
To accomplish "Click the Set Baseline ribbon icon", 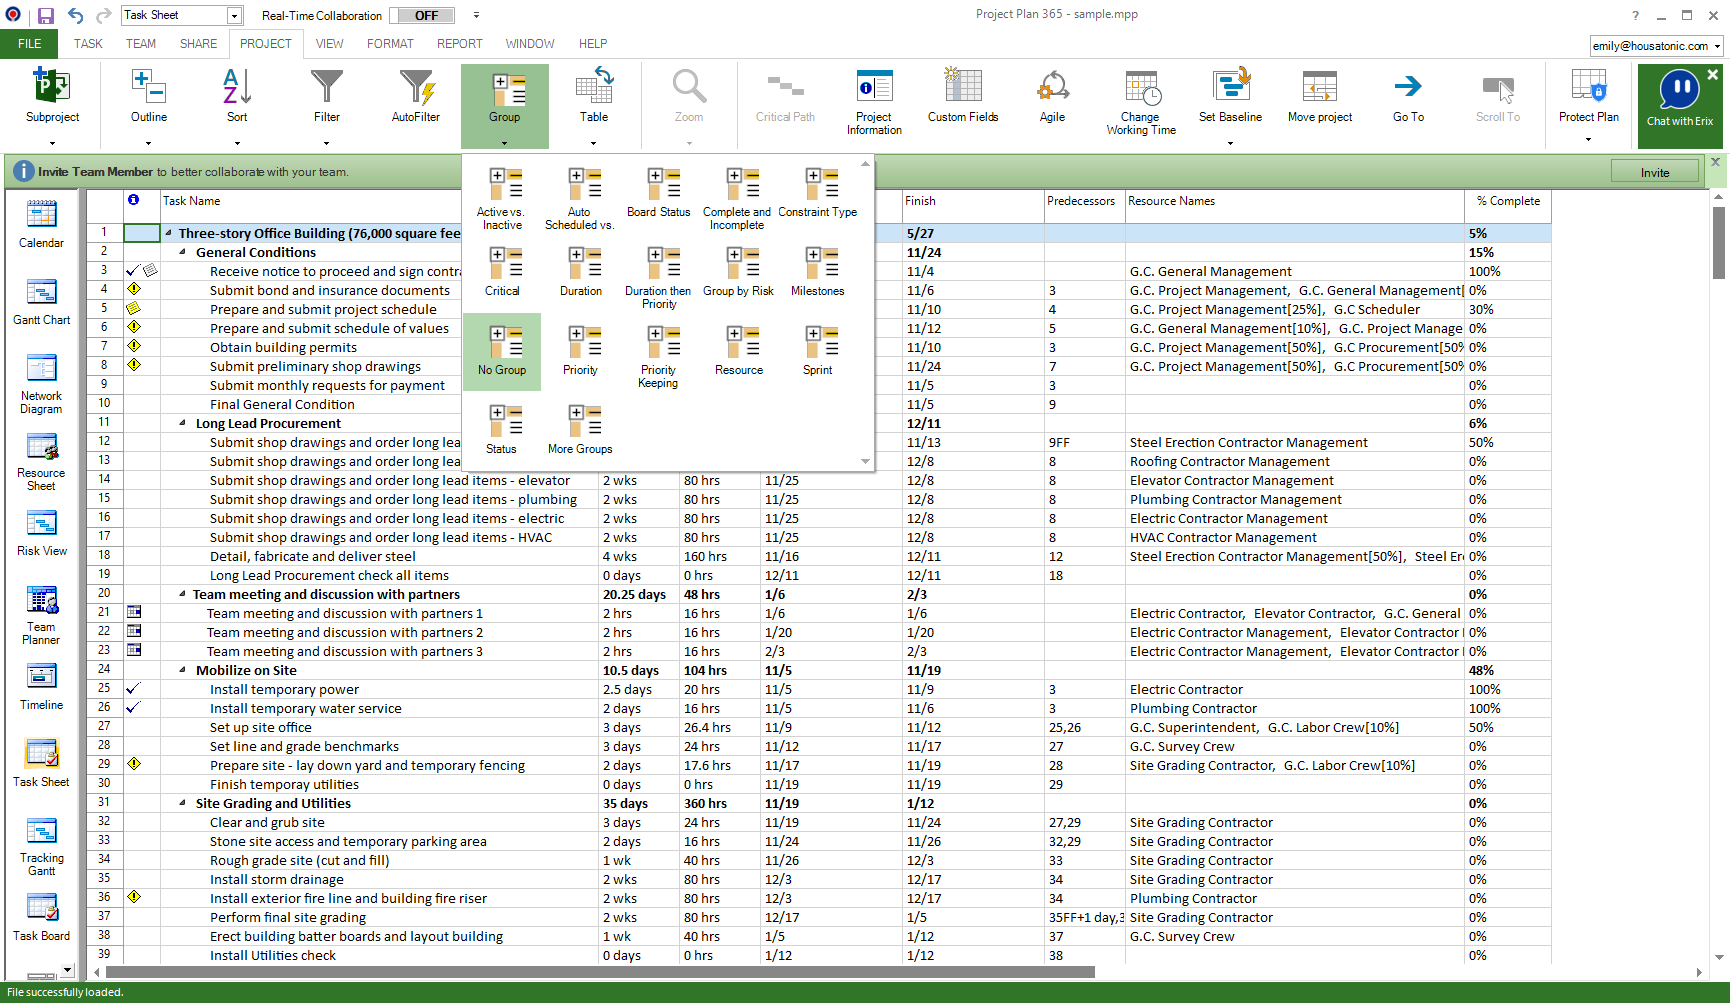I will click(x=1230, y=97).
